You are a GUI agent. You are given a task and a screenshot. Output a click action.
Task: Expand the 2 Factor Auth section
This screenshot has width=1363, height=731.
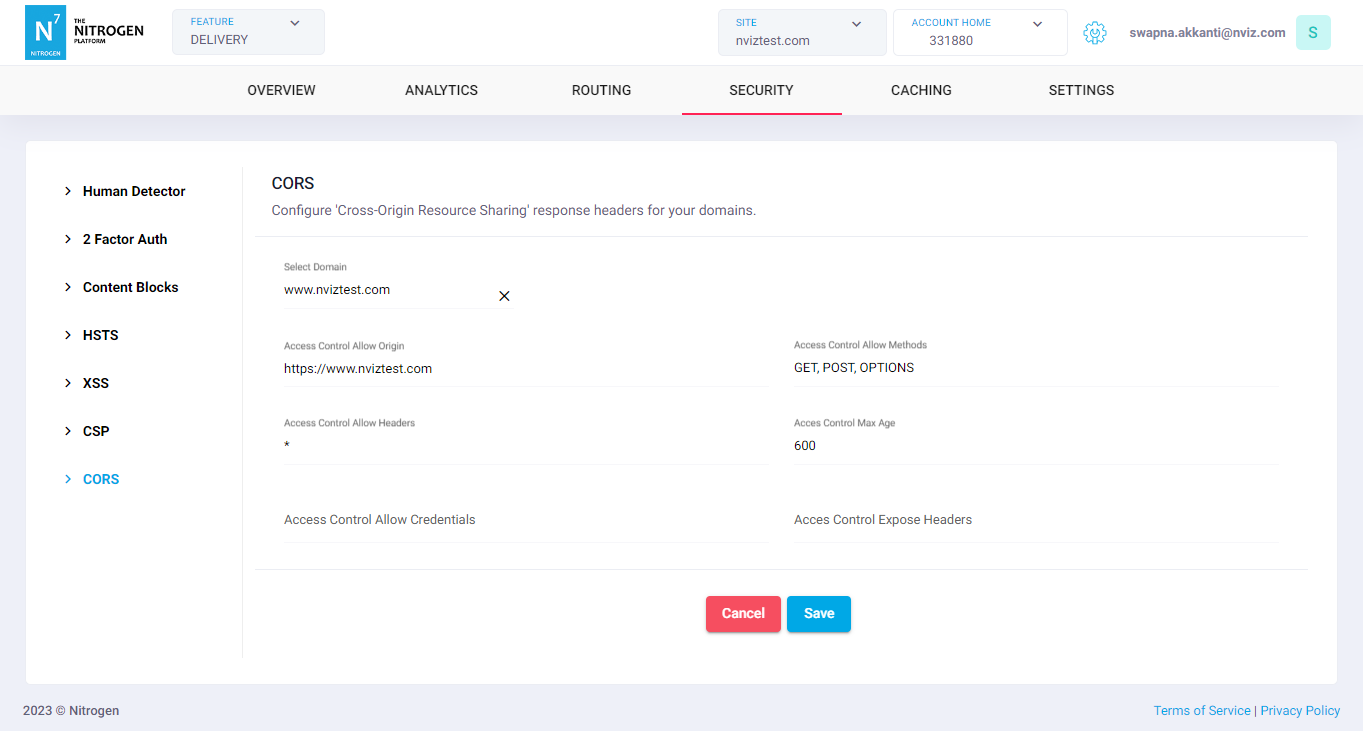click(x=124, y=239)
